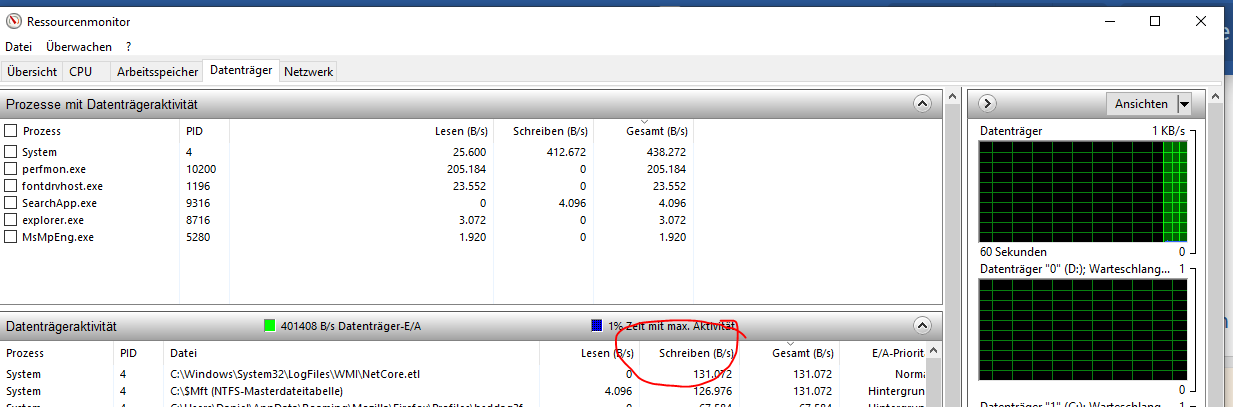Select the fontdrvhost.exe process name
1233x407 pixels.
click(x=62, y=186)
